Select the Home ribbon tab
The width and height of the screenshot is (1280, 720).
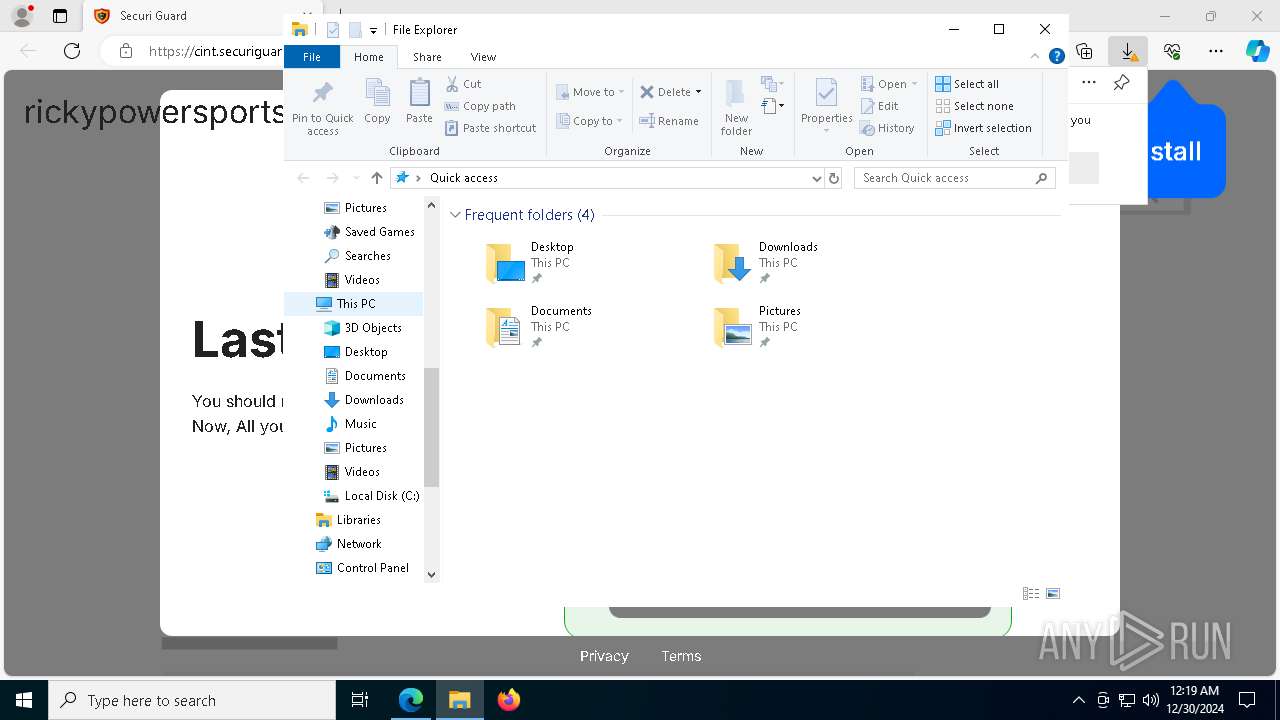(x=369, y=57)
